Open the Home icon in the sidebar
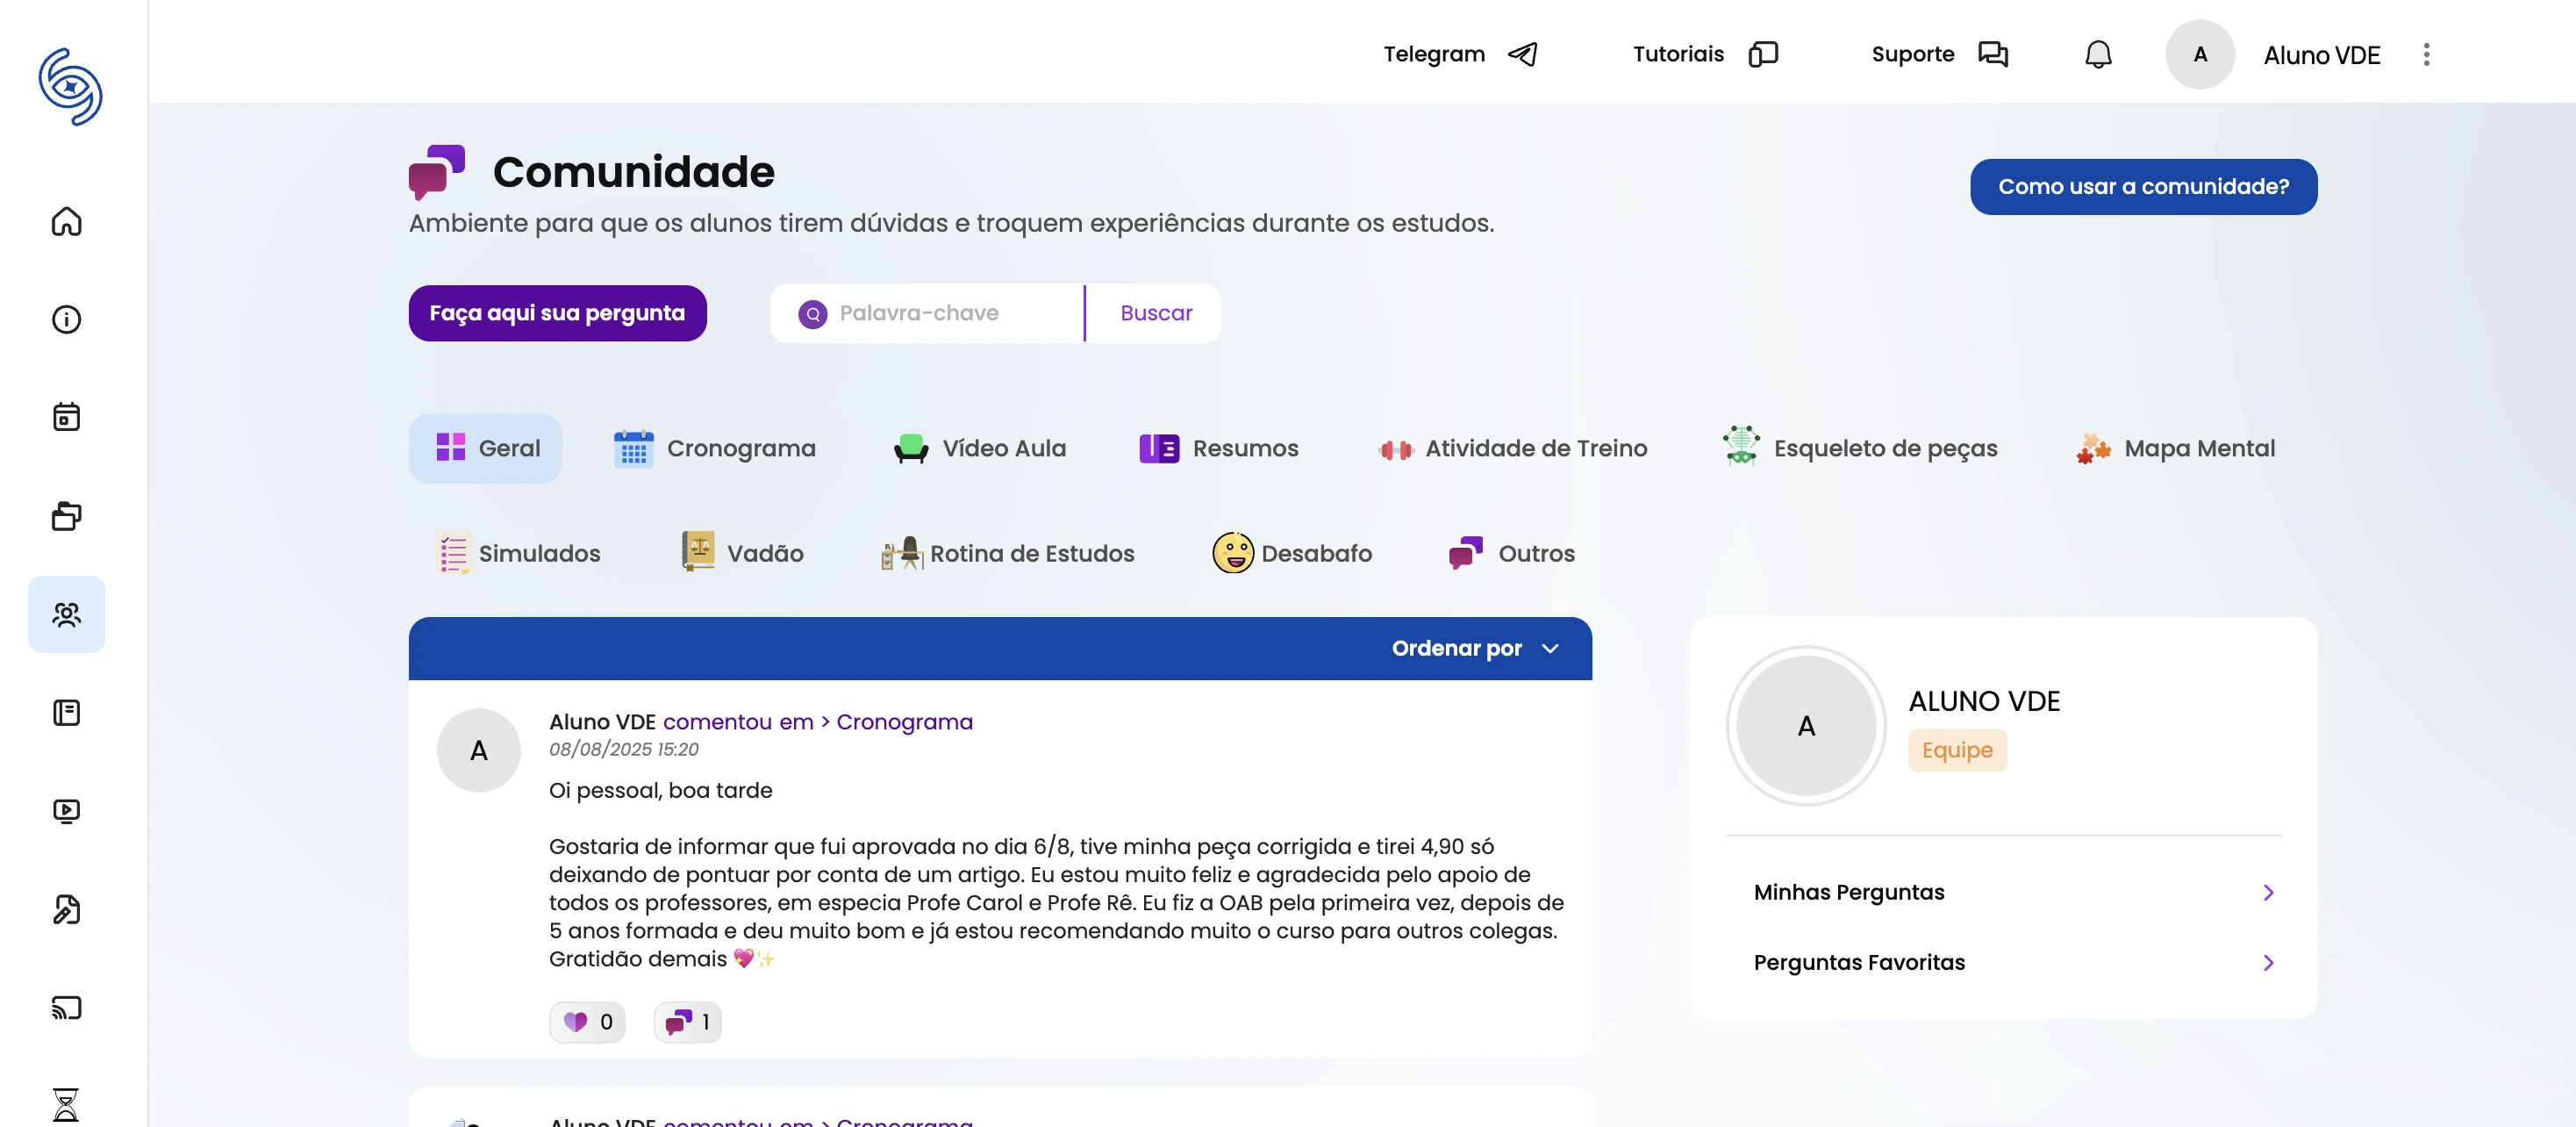The image size is (2576, 1127). point(66,223)
